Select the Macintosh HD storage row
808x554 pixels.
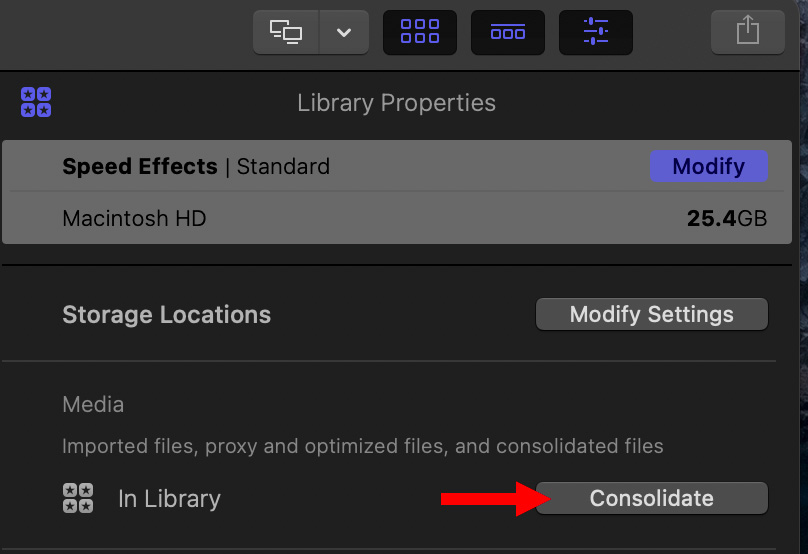pyautogui.click(x=397, y=218)
